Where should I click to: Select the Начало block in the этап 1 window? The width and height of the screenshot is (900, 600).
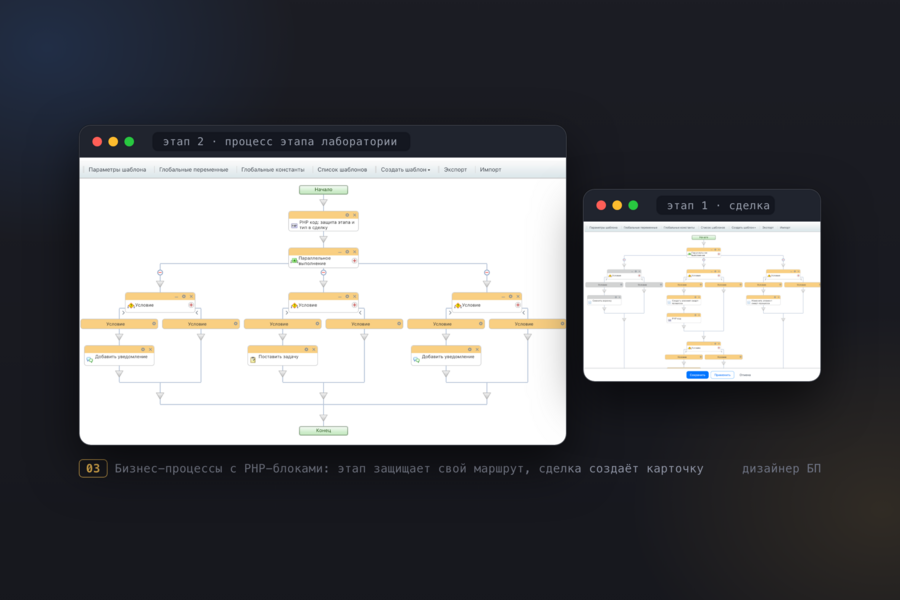click(x=703, y=237)
